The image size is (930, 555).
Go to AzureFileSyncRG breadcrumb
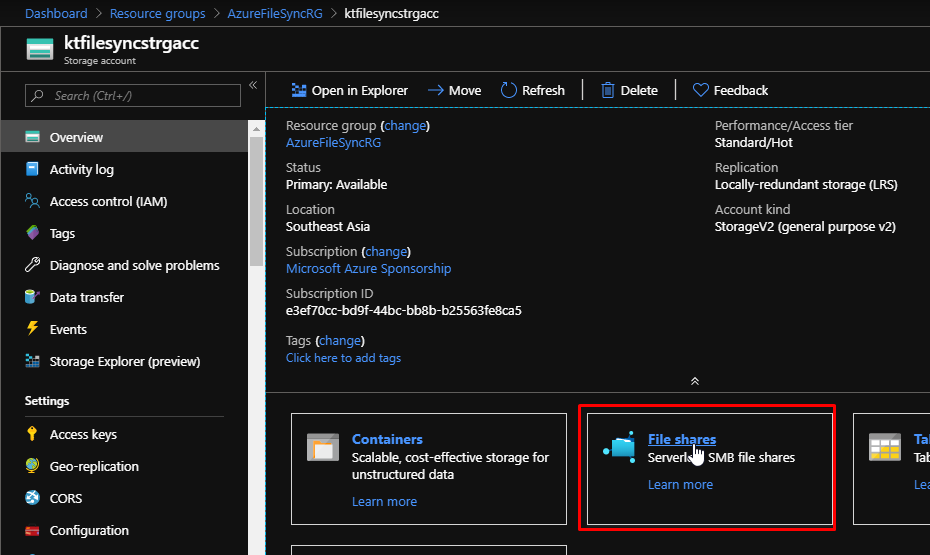pos(275,13)
